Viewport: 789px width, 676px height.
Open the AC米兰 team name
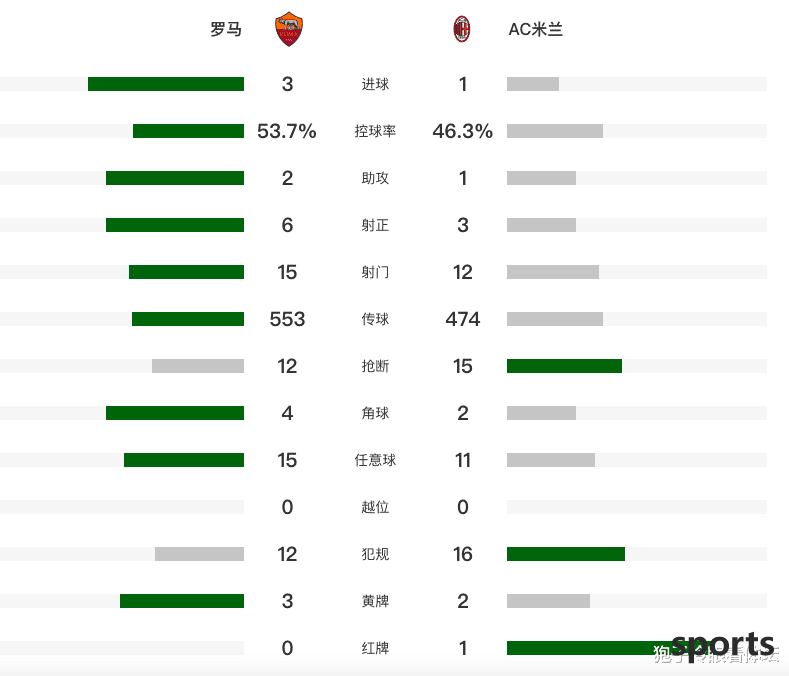click(535, 29)
